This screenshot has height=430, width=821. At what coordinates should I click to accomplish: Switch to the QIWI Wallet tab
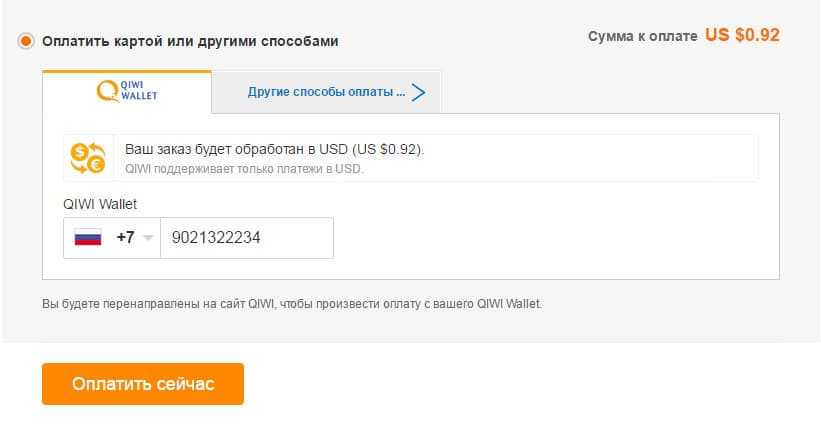127,92
